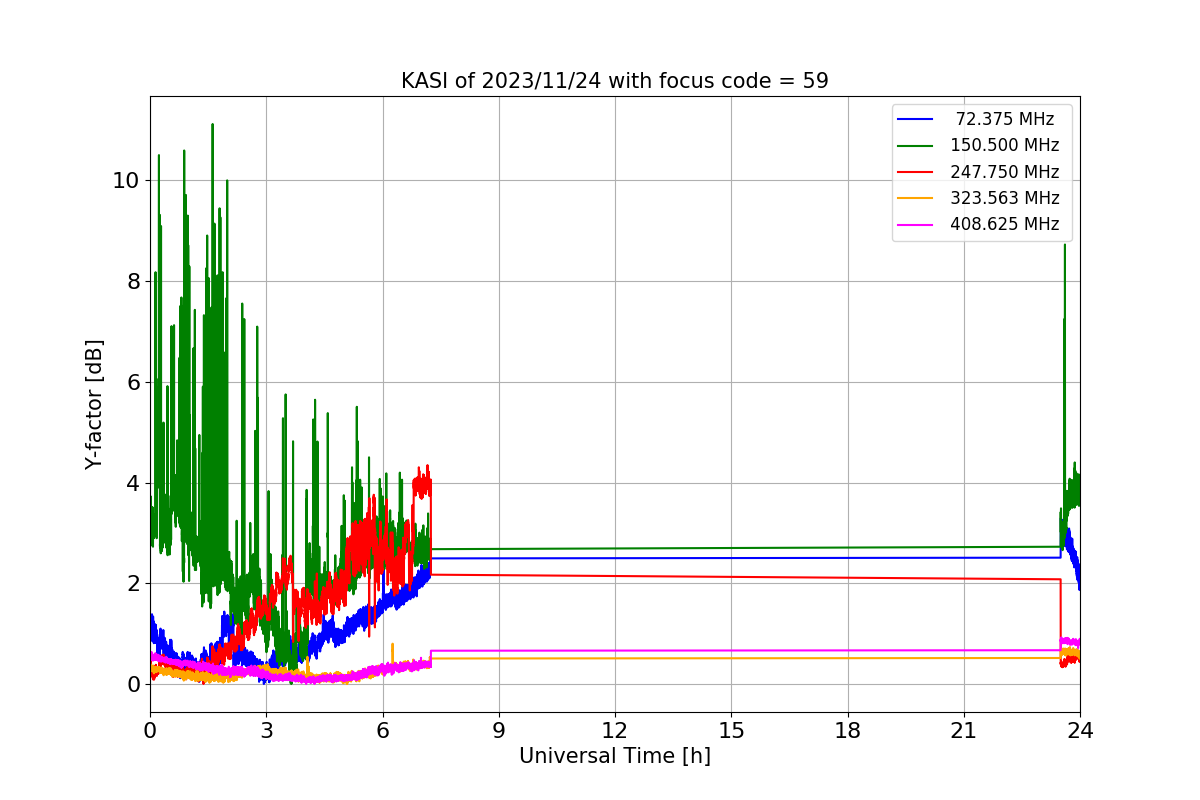Click x-axis tick label '21'
The image size is (1200, 800).
tap(964, 731)
